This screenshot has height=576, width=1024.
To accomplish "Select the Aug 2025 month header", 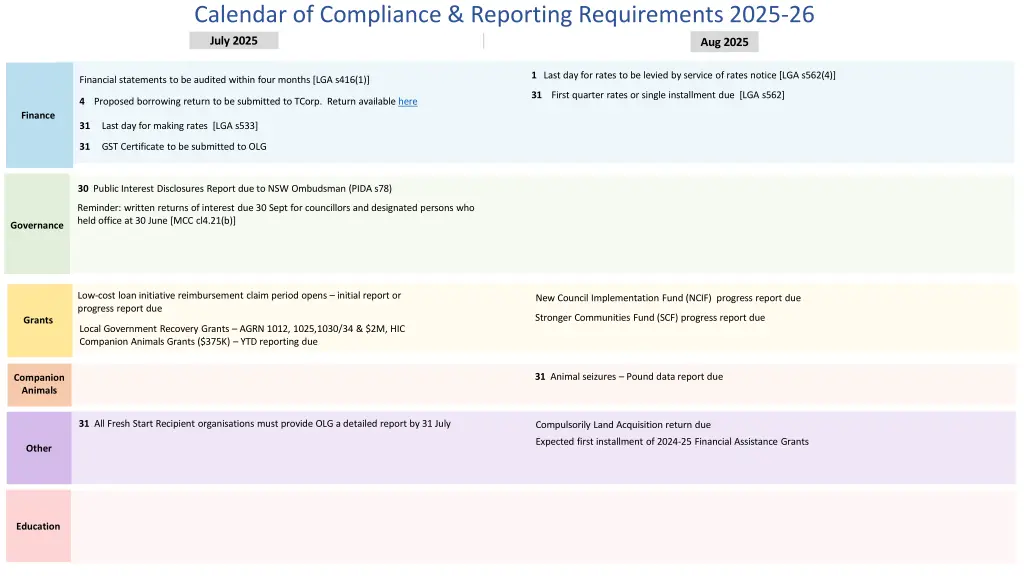I will [x=724, y=42].
